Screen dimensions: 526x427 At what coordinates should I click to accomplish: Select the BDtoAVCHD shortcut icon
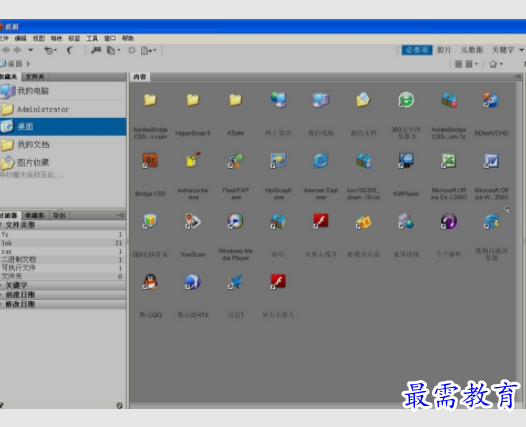pyautogui.click(x=491, y=100)
